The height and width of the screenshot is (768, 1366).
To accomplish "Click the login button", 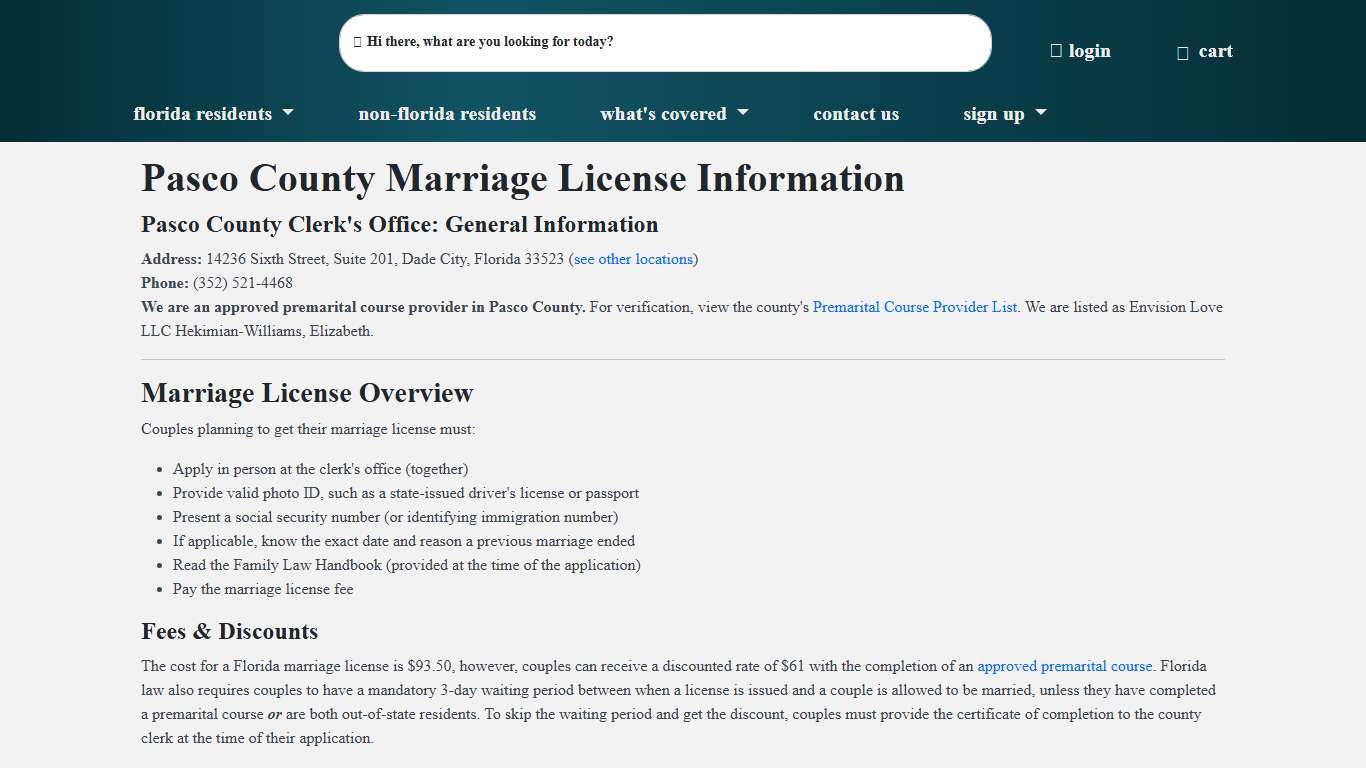I will pos(1089,50).
